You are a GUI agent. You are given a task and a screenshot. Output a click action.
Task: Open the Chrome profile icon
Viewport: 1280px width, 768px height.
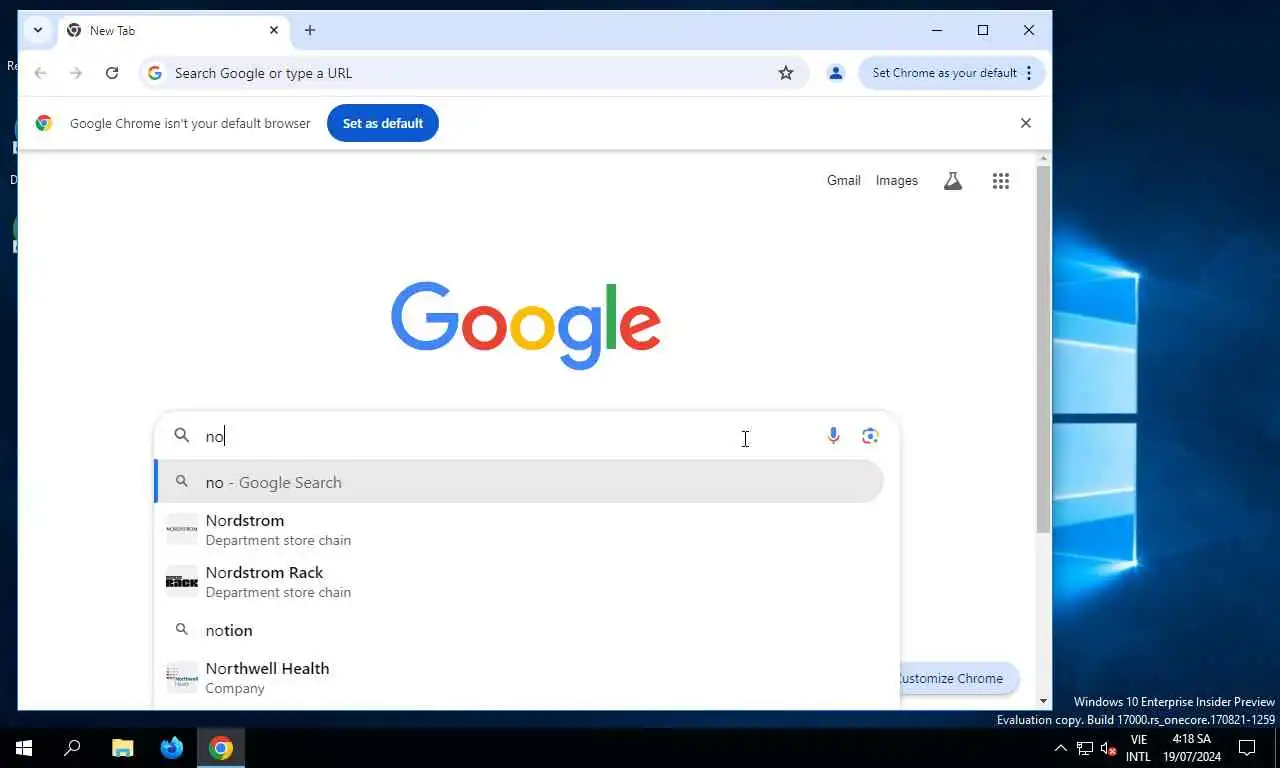[836, 73]
